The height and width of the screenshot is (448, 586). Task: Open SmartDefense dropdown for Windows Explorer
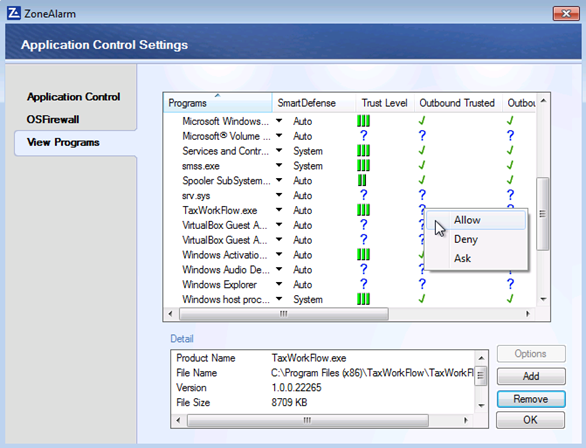coord(279,284)
